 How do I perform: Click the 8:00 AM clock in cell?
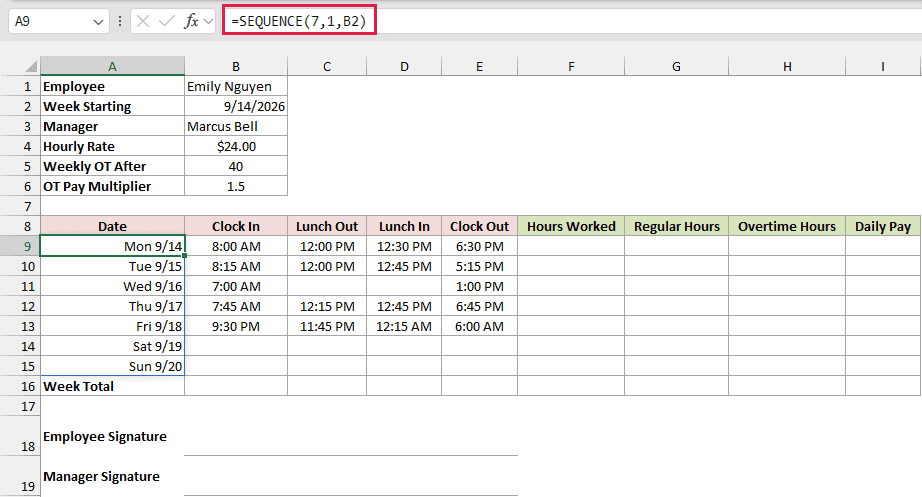tap(236, 246)
